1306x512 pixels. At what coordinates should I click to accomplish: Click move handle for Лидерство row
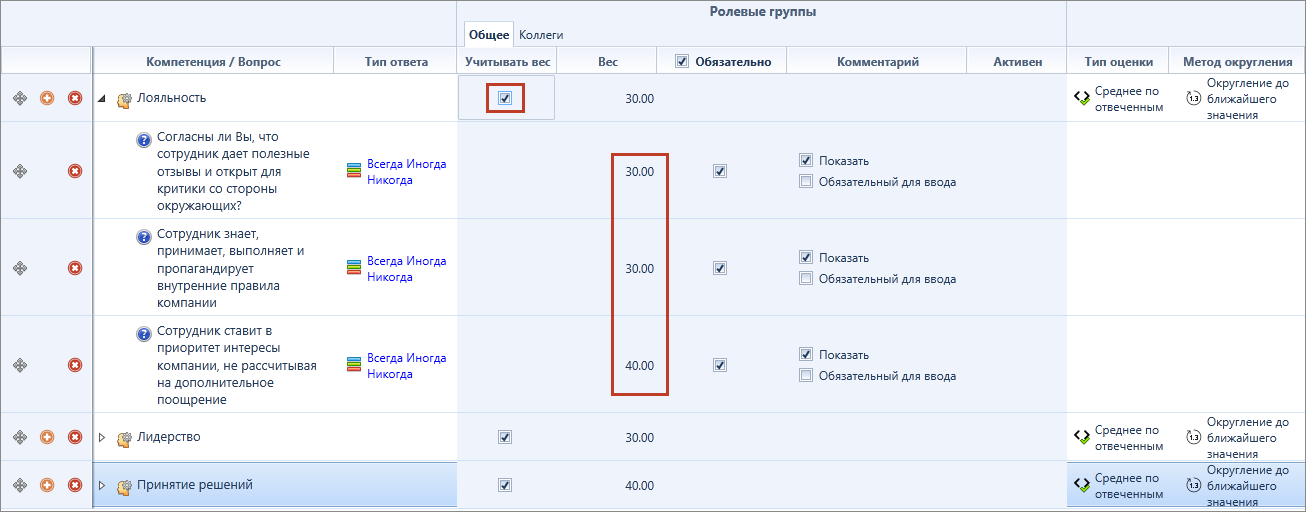coord(19,437)
